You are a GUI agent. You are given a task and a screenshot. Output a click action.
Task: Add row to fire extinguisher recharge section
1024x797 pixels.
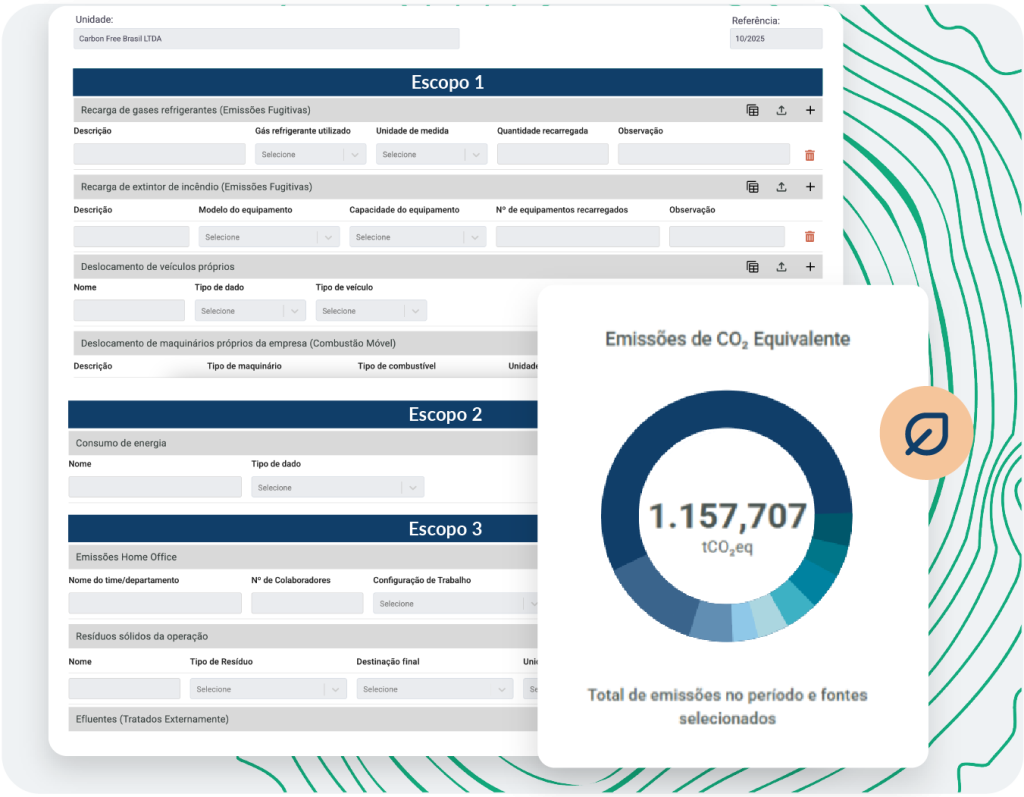[x=810, y=187]
